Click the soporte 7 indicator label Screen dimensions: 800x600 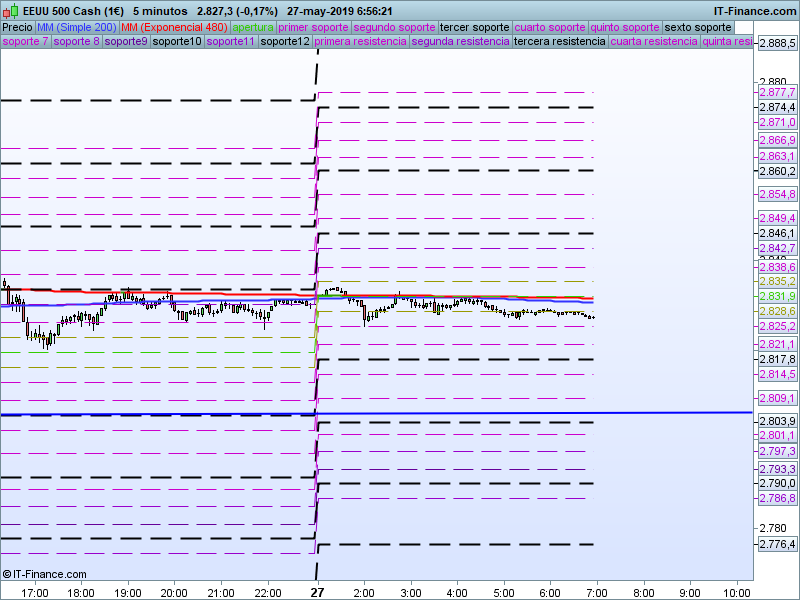point(25,42)
